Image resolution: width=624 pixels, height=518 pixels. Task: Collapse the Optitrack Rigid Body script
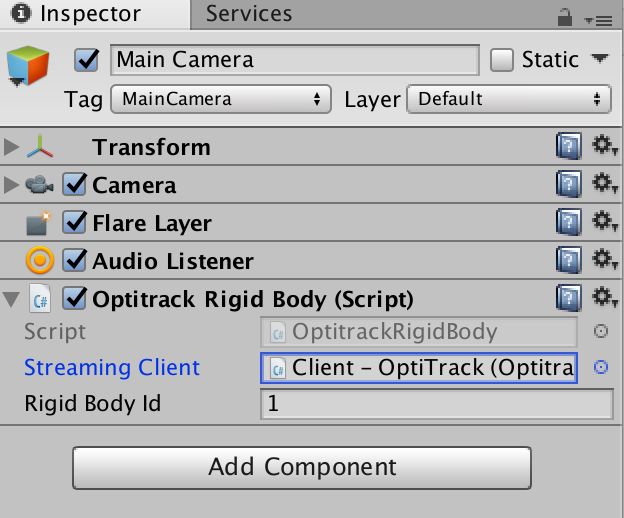11,300
